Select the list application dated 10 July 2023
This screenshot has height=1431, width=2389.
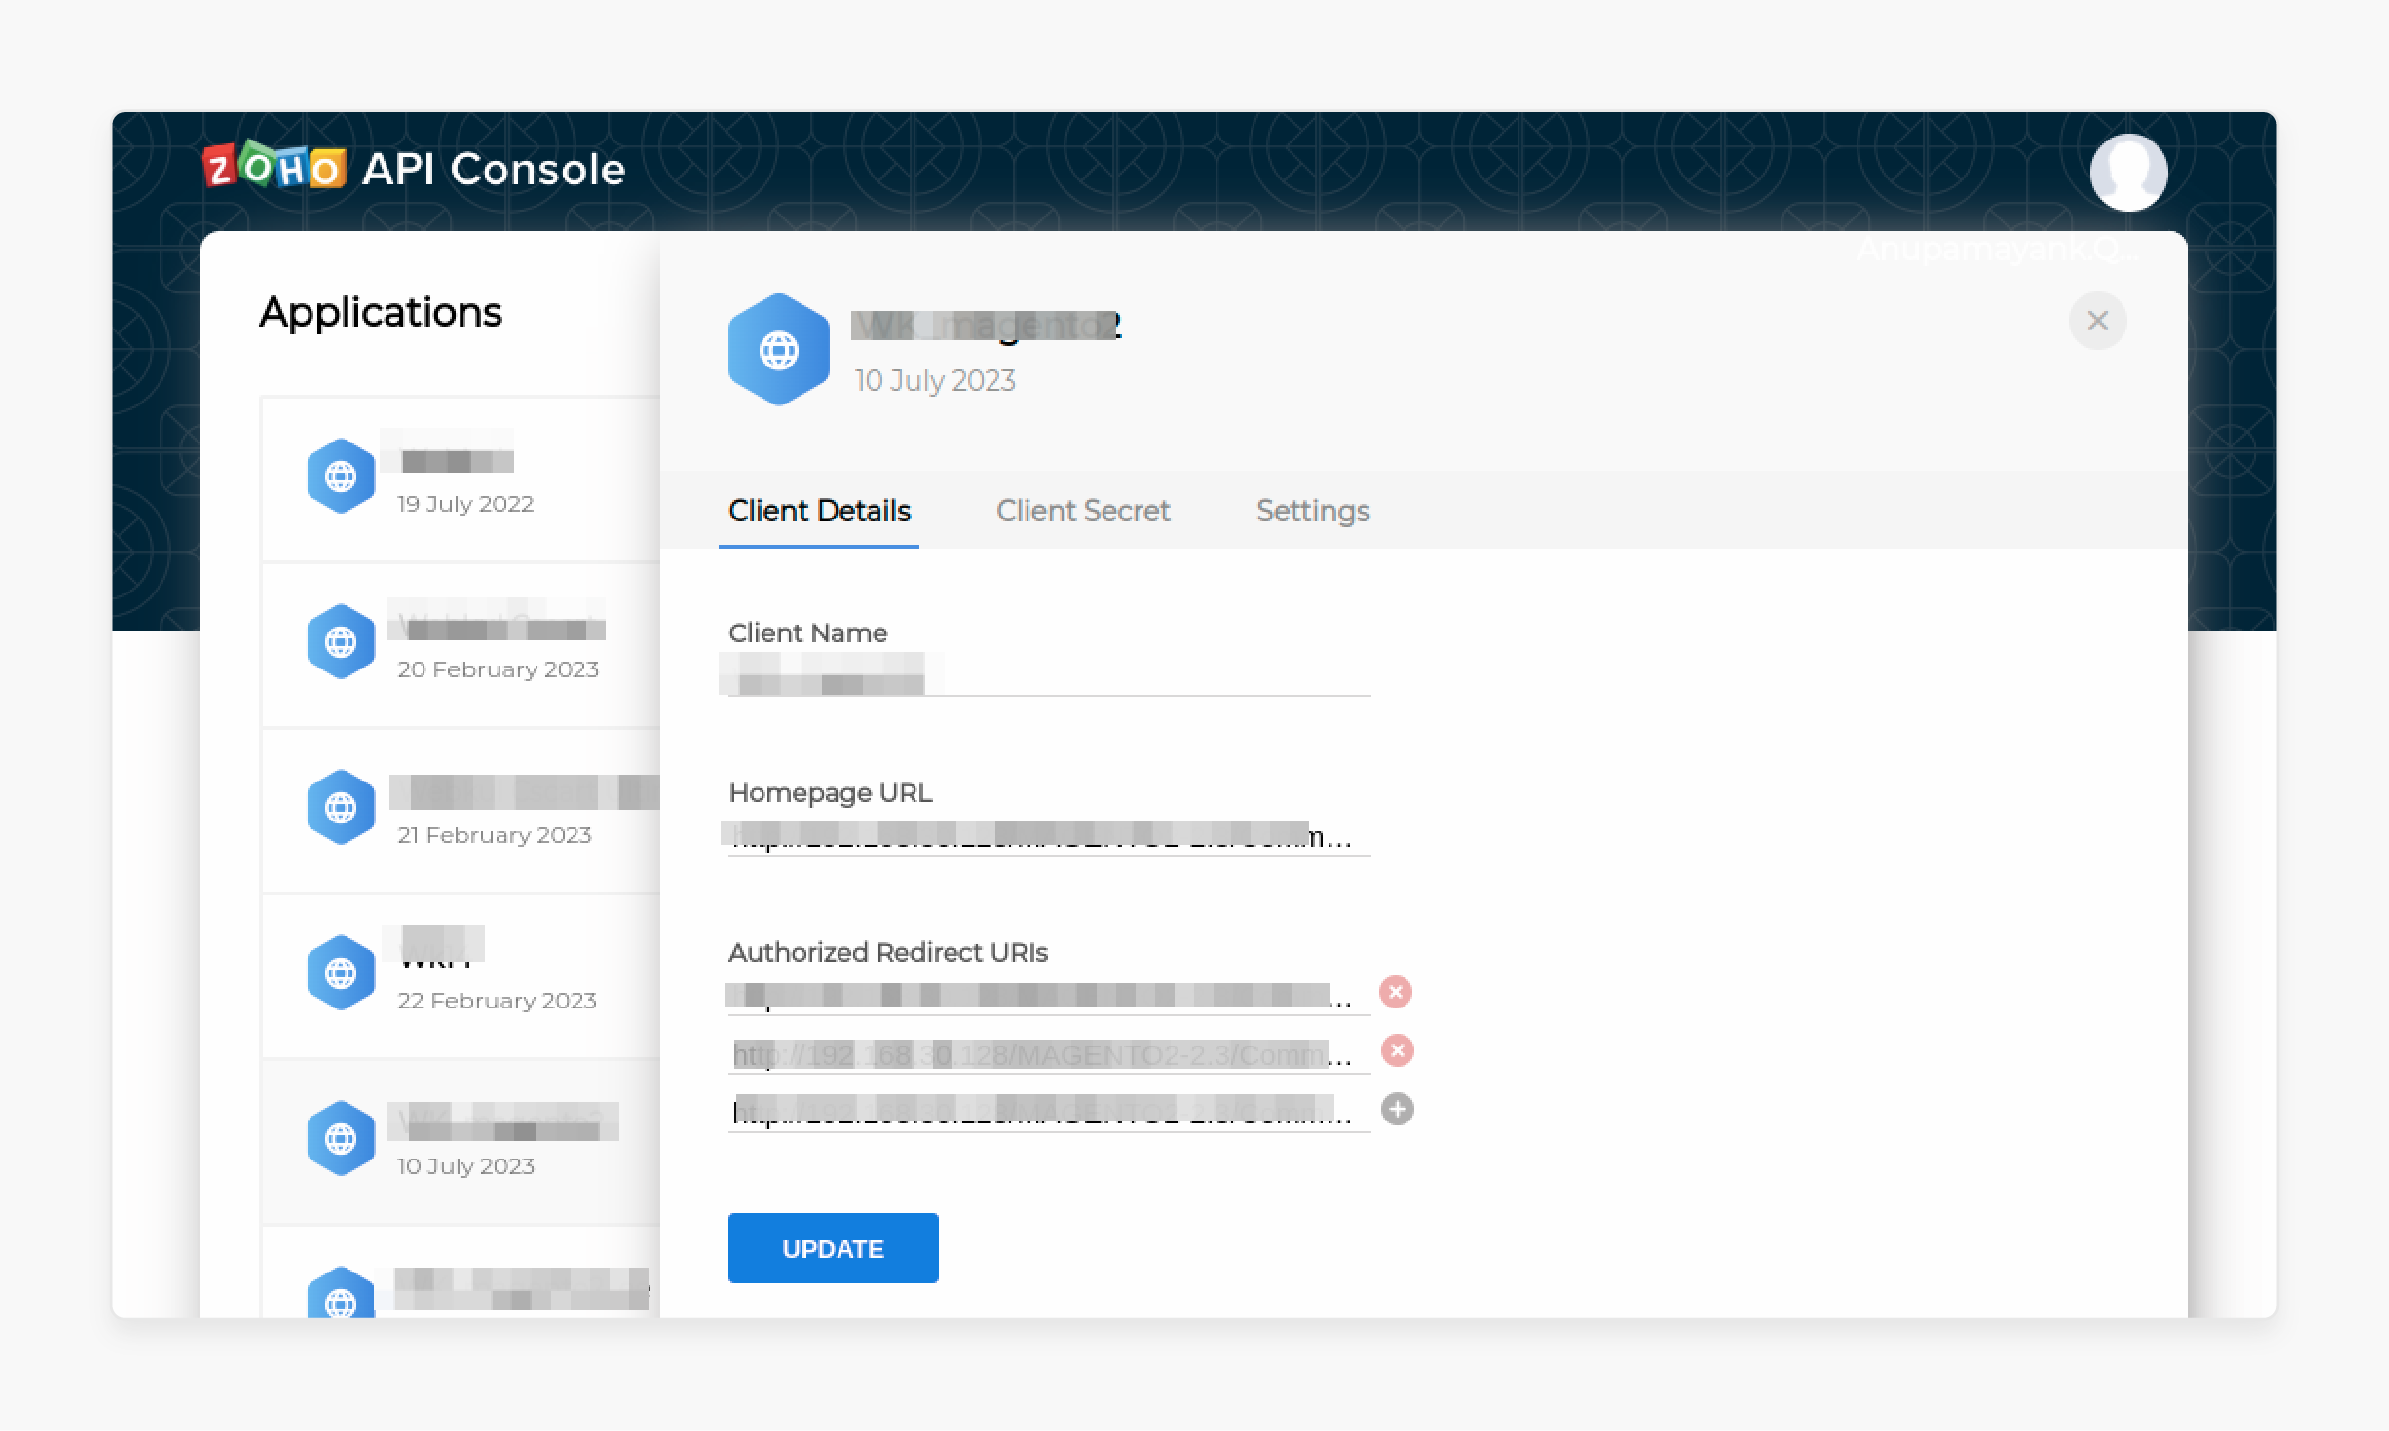pos(461,1142)
